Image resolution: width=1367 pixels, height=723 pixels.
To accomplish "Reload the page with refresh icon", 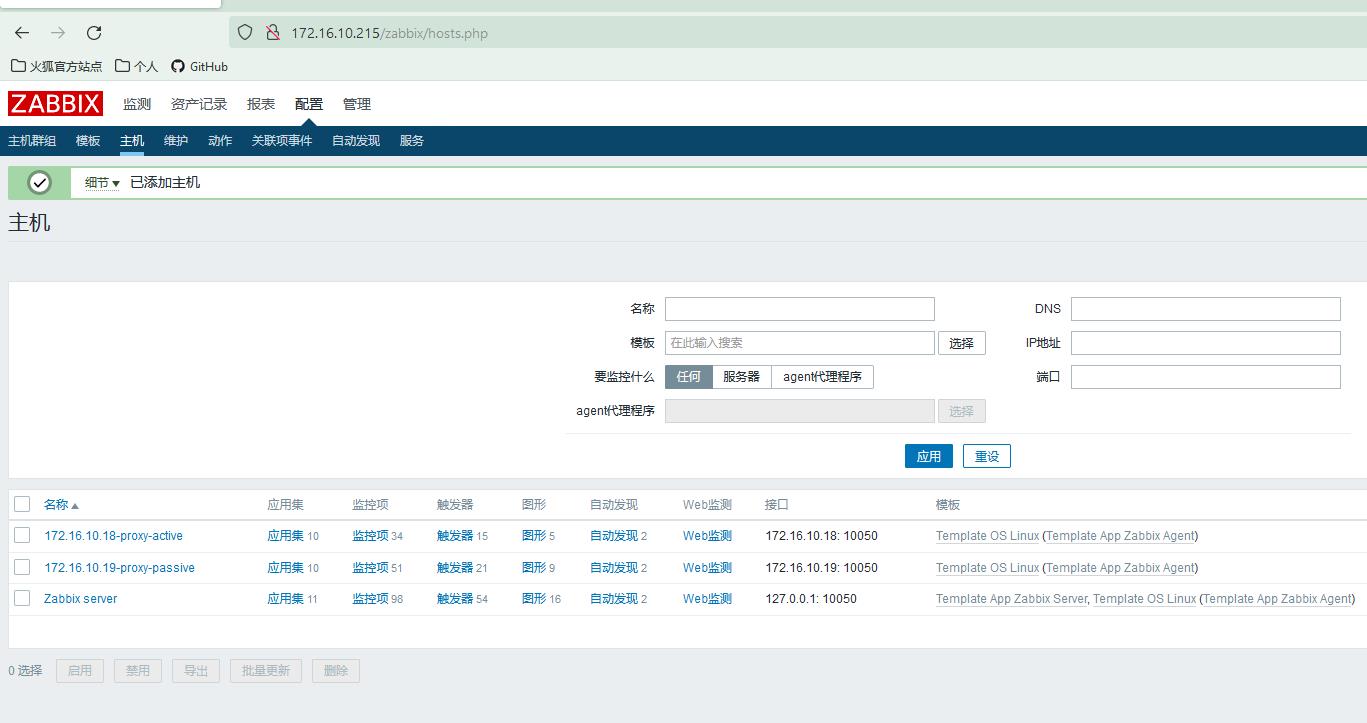I will click(94, 33).
